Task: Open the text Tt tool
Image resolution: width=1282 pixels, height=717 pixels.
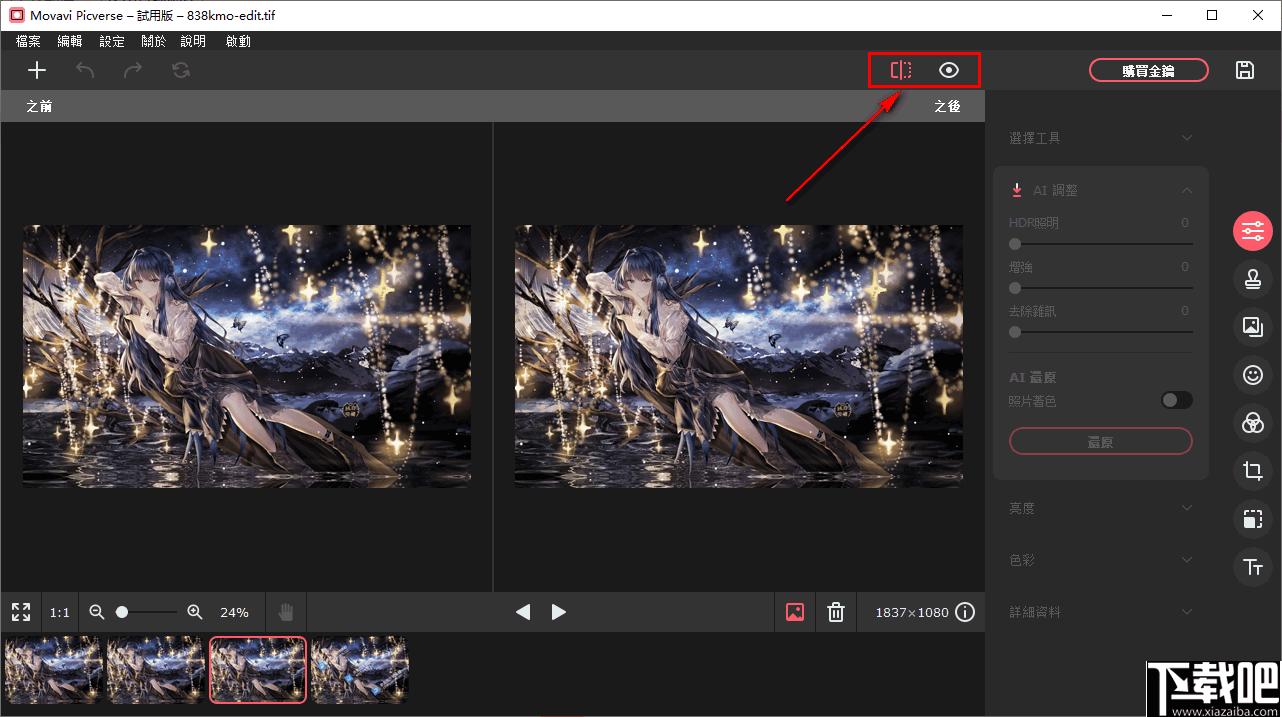Action: tap(1252, 567)
